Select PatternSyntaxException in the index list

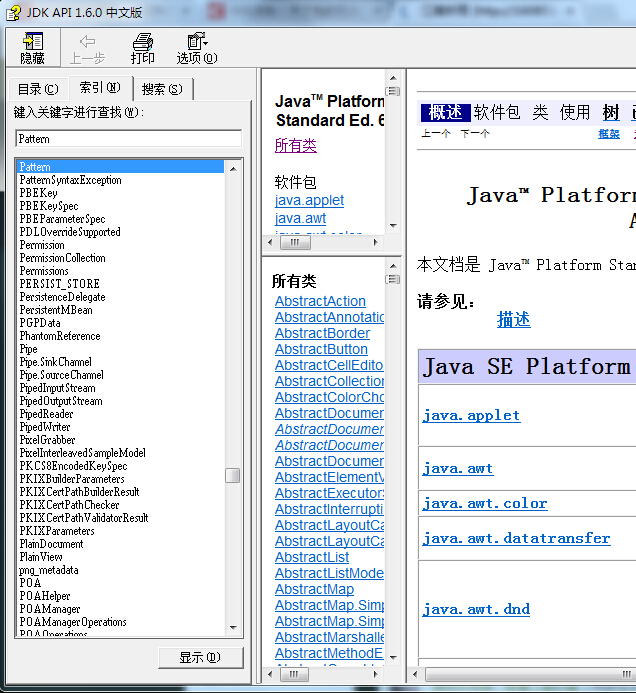pos(70,180)
